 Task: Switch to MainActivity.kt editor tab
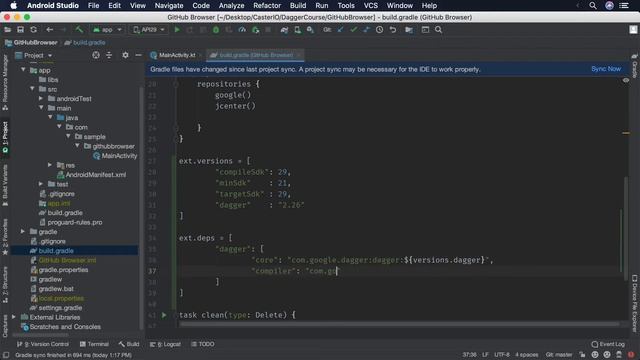coord(176,55)
